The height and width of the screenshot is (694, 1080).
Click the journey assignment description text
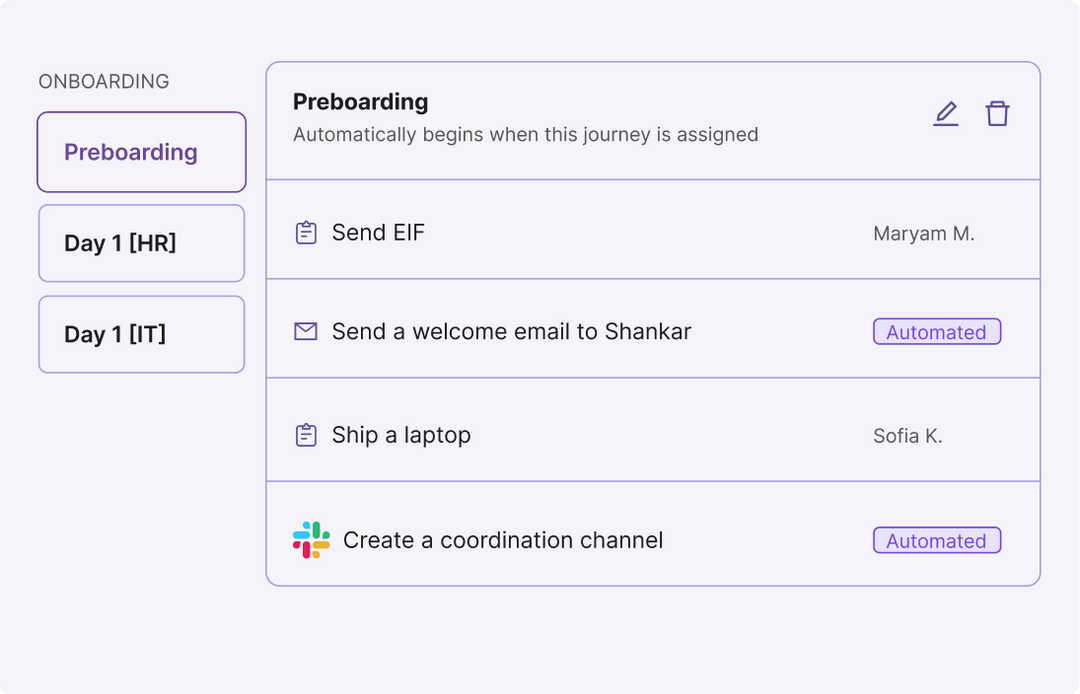pos(525,134)
